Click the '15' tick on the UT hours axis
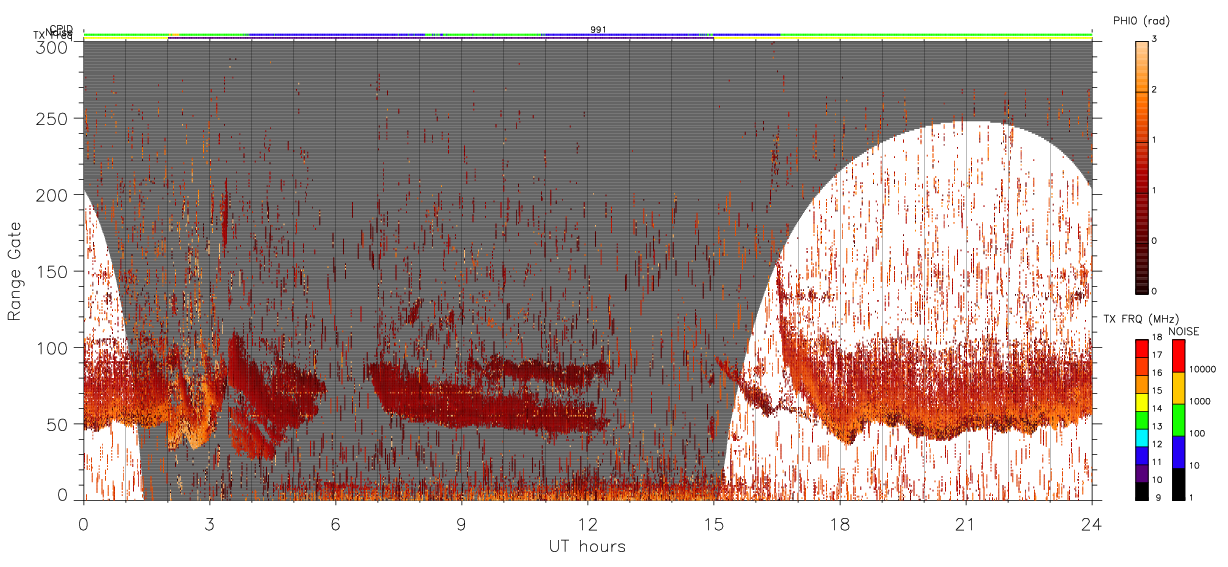 (713, 523)
